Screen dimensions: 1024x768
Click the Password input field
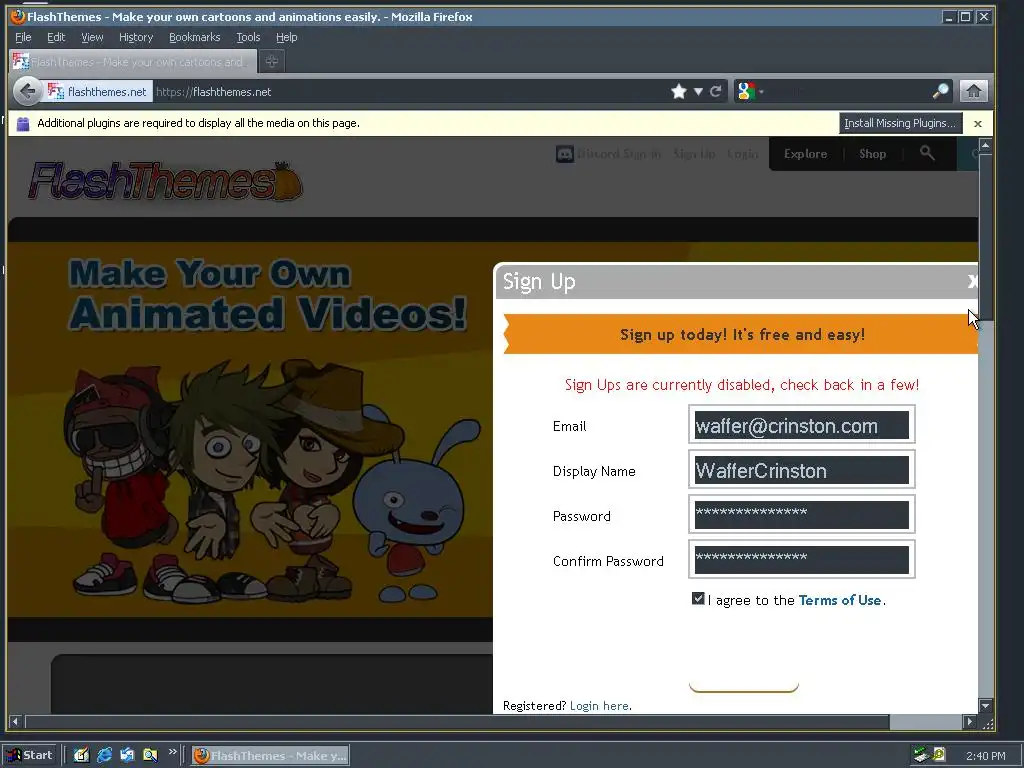click(801, 515)
